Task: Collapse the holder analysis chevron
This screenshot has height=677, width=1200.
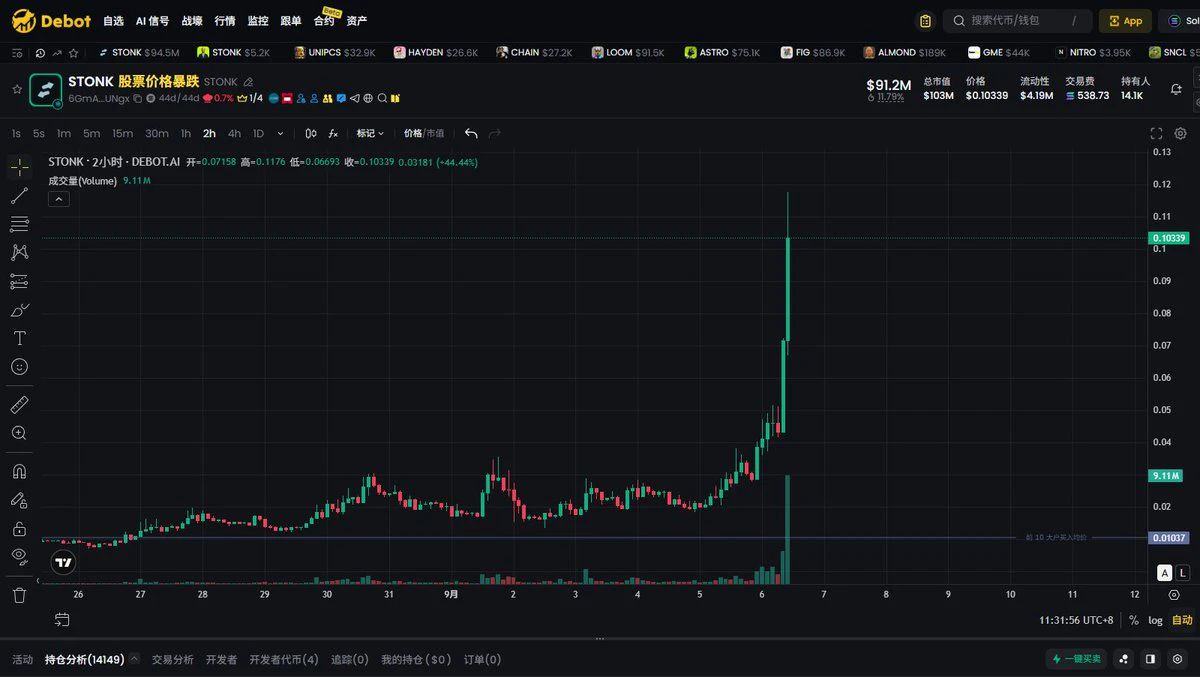Action: tap(134, 659)
